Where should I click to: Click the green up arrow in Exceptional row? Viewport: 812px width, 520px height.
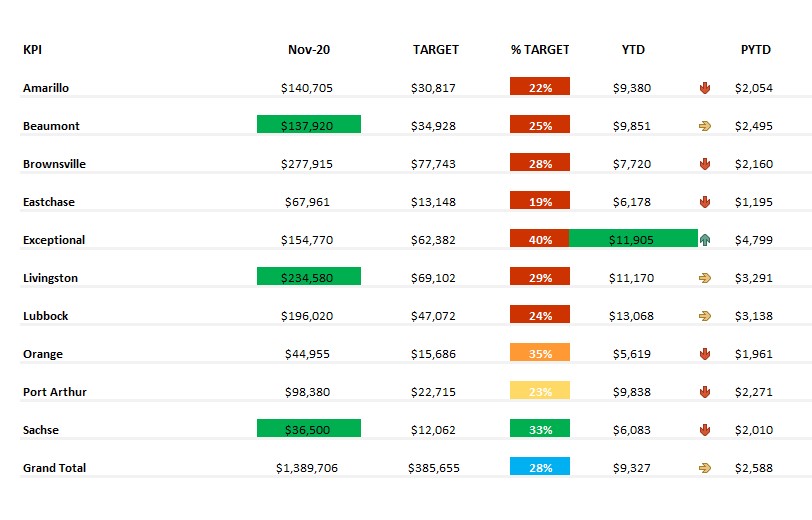[x=704, y=240]
